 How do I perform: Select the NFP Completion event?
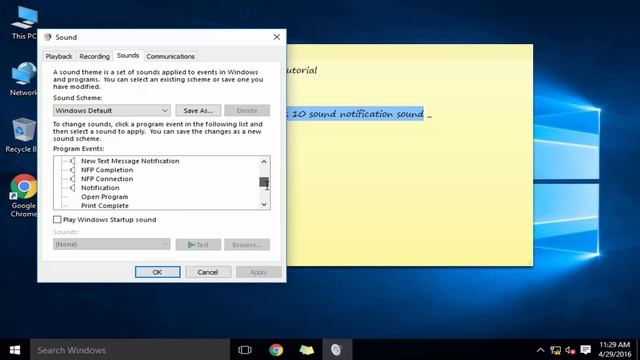point(107,170)
